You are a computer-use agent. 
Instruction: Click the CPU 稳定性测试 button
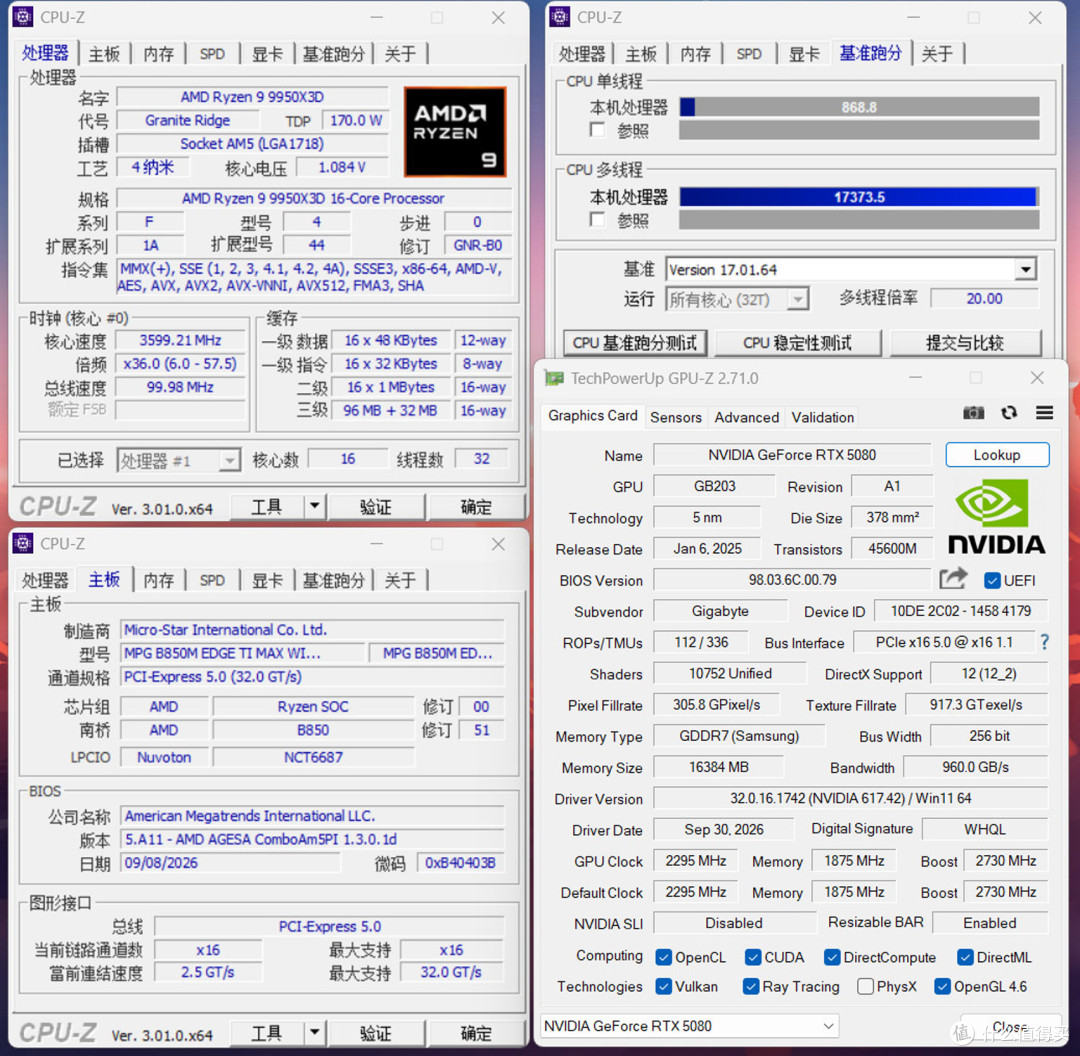798,342
